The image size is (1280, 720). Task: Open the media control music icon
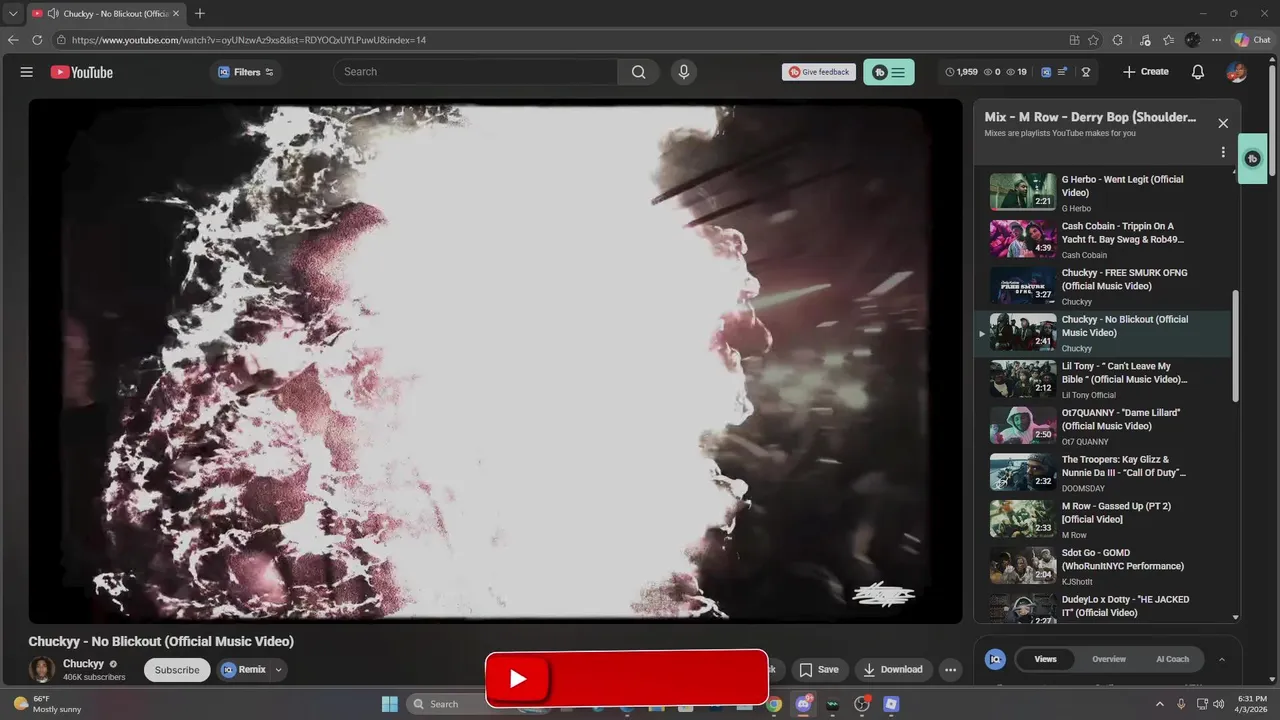1143,40
